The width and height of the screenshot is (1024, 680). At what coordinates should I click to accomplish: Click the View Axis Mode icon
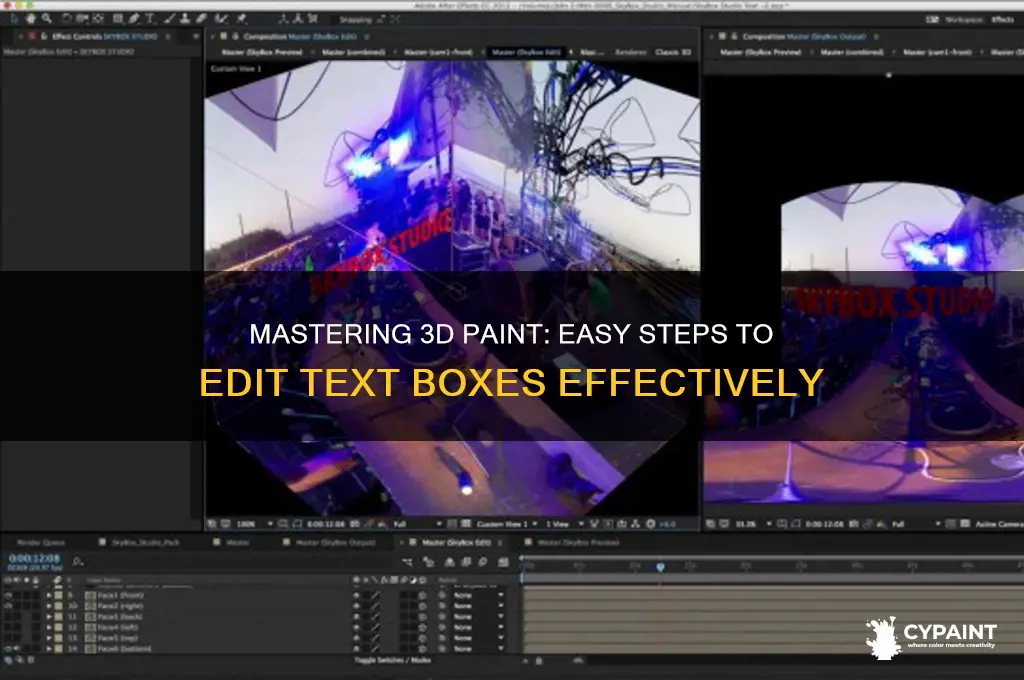tap(313, 19)
